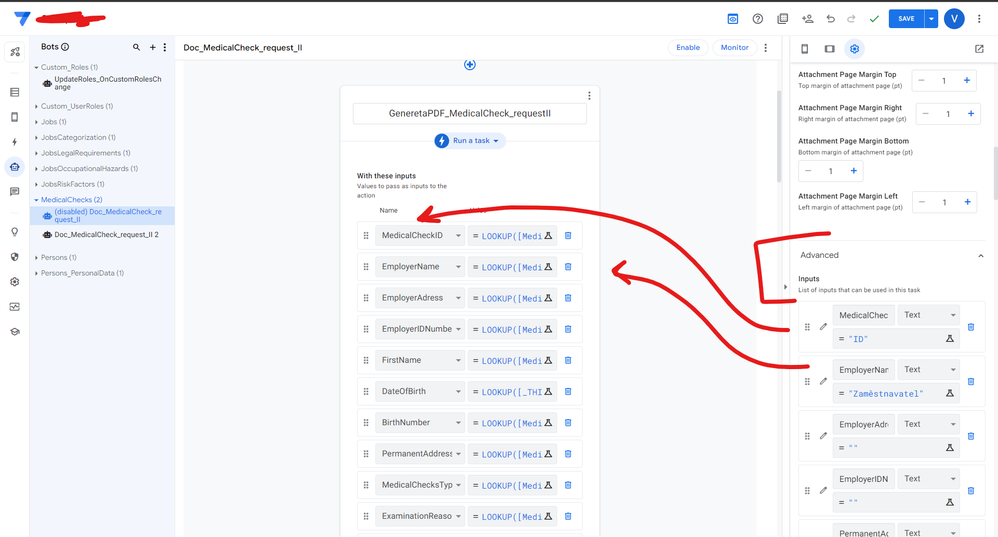Open the Learn graduation cap icon in sidebar
998x537 pixels.
(15, 331)
